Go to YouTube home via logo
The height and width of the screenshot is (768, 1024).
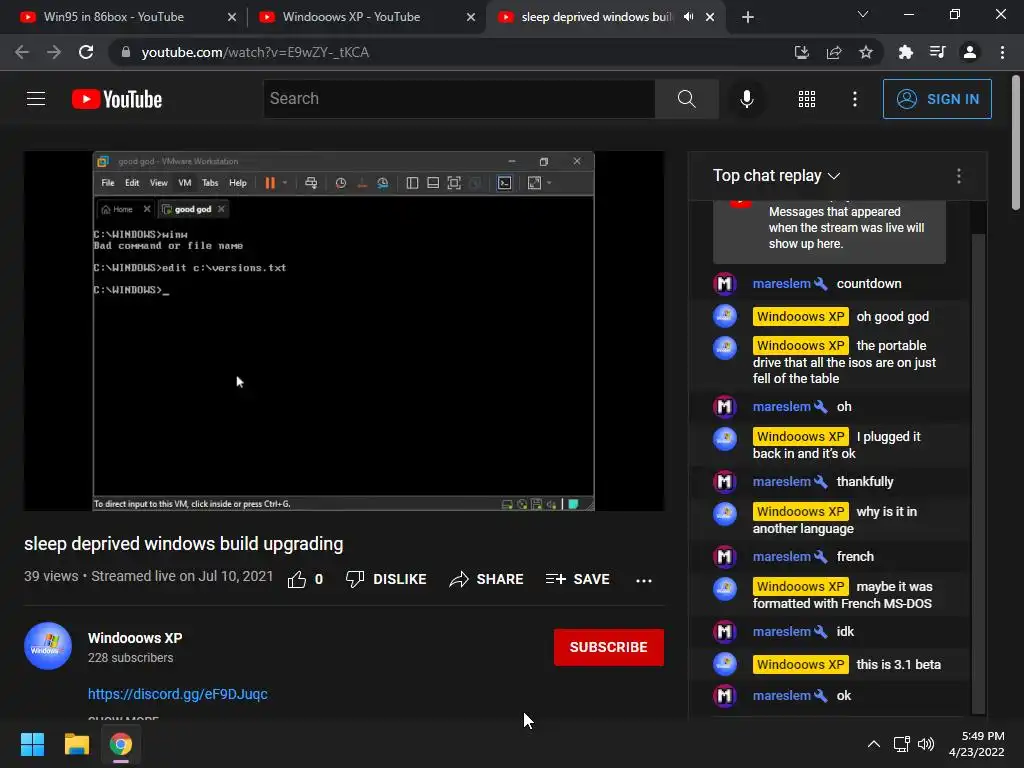coord(117,99)
